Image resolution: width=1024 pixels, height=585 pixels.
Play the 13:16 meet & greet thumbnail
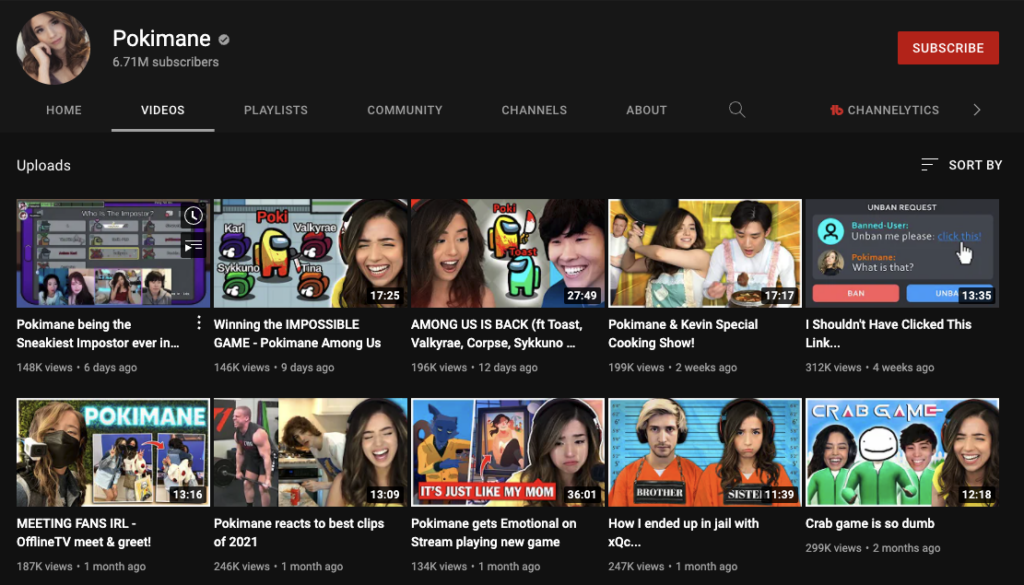(113, 452)
